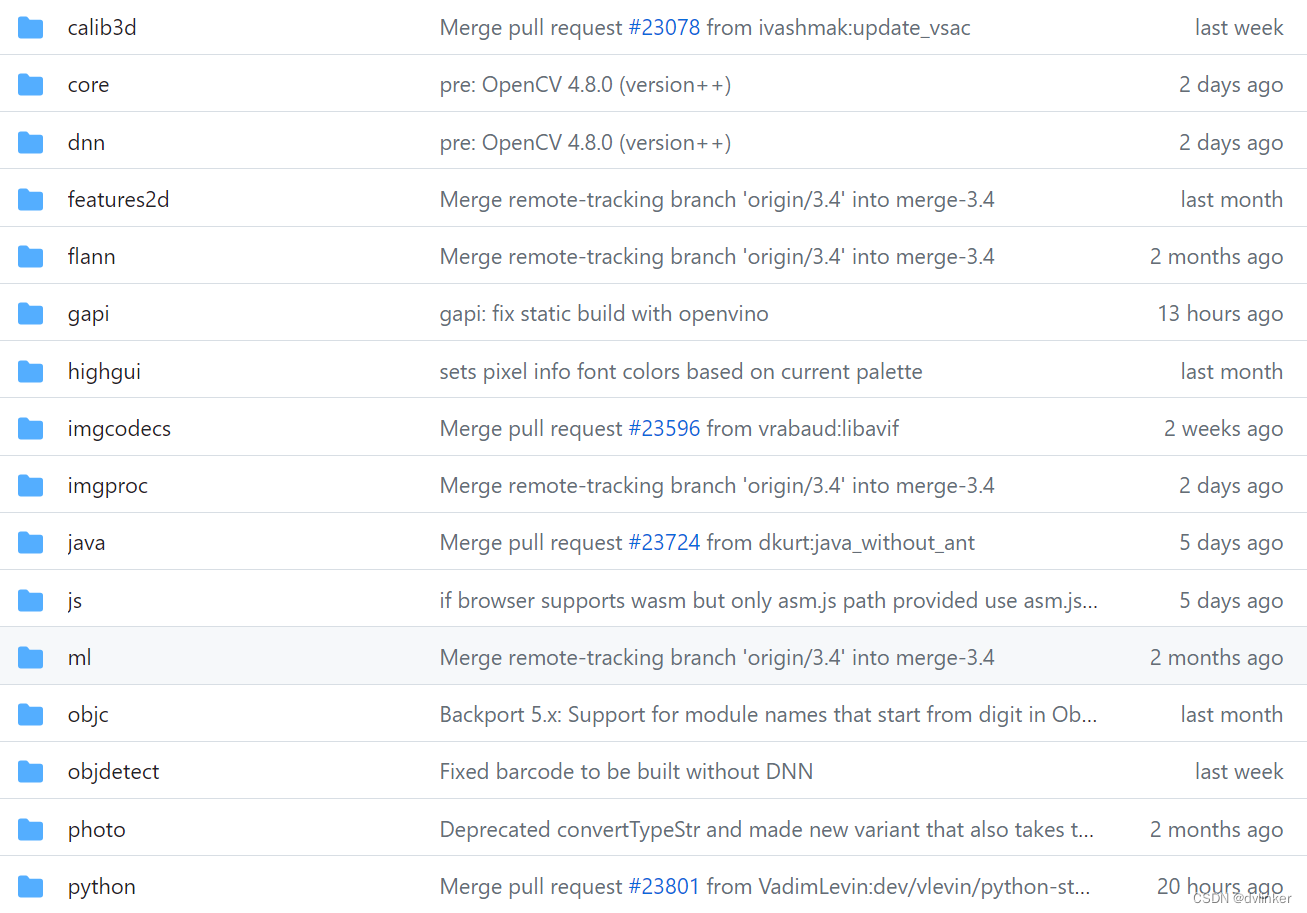Click the java folder icon
1307x913 pixels.
[31, 543]
